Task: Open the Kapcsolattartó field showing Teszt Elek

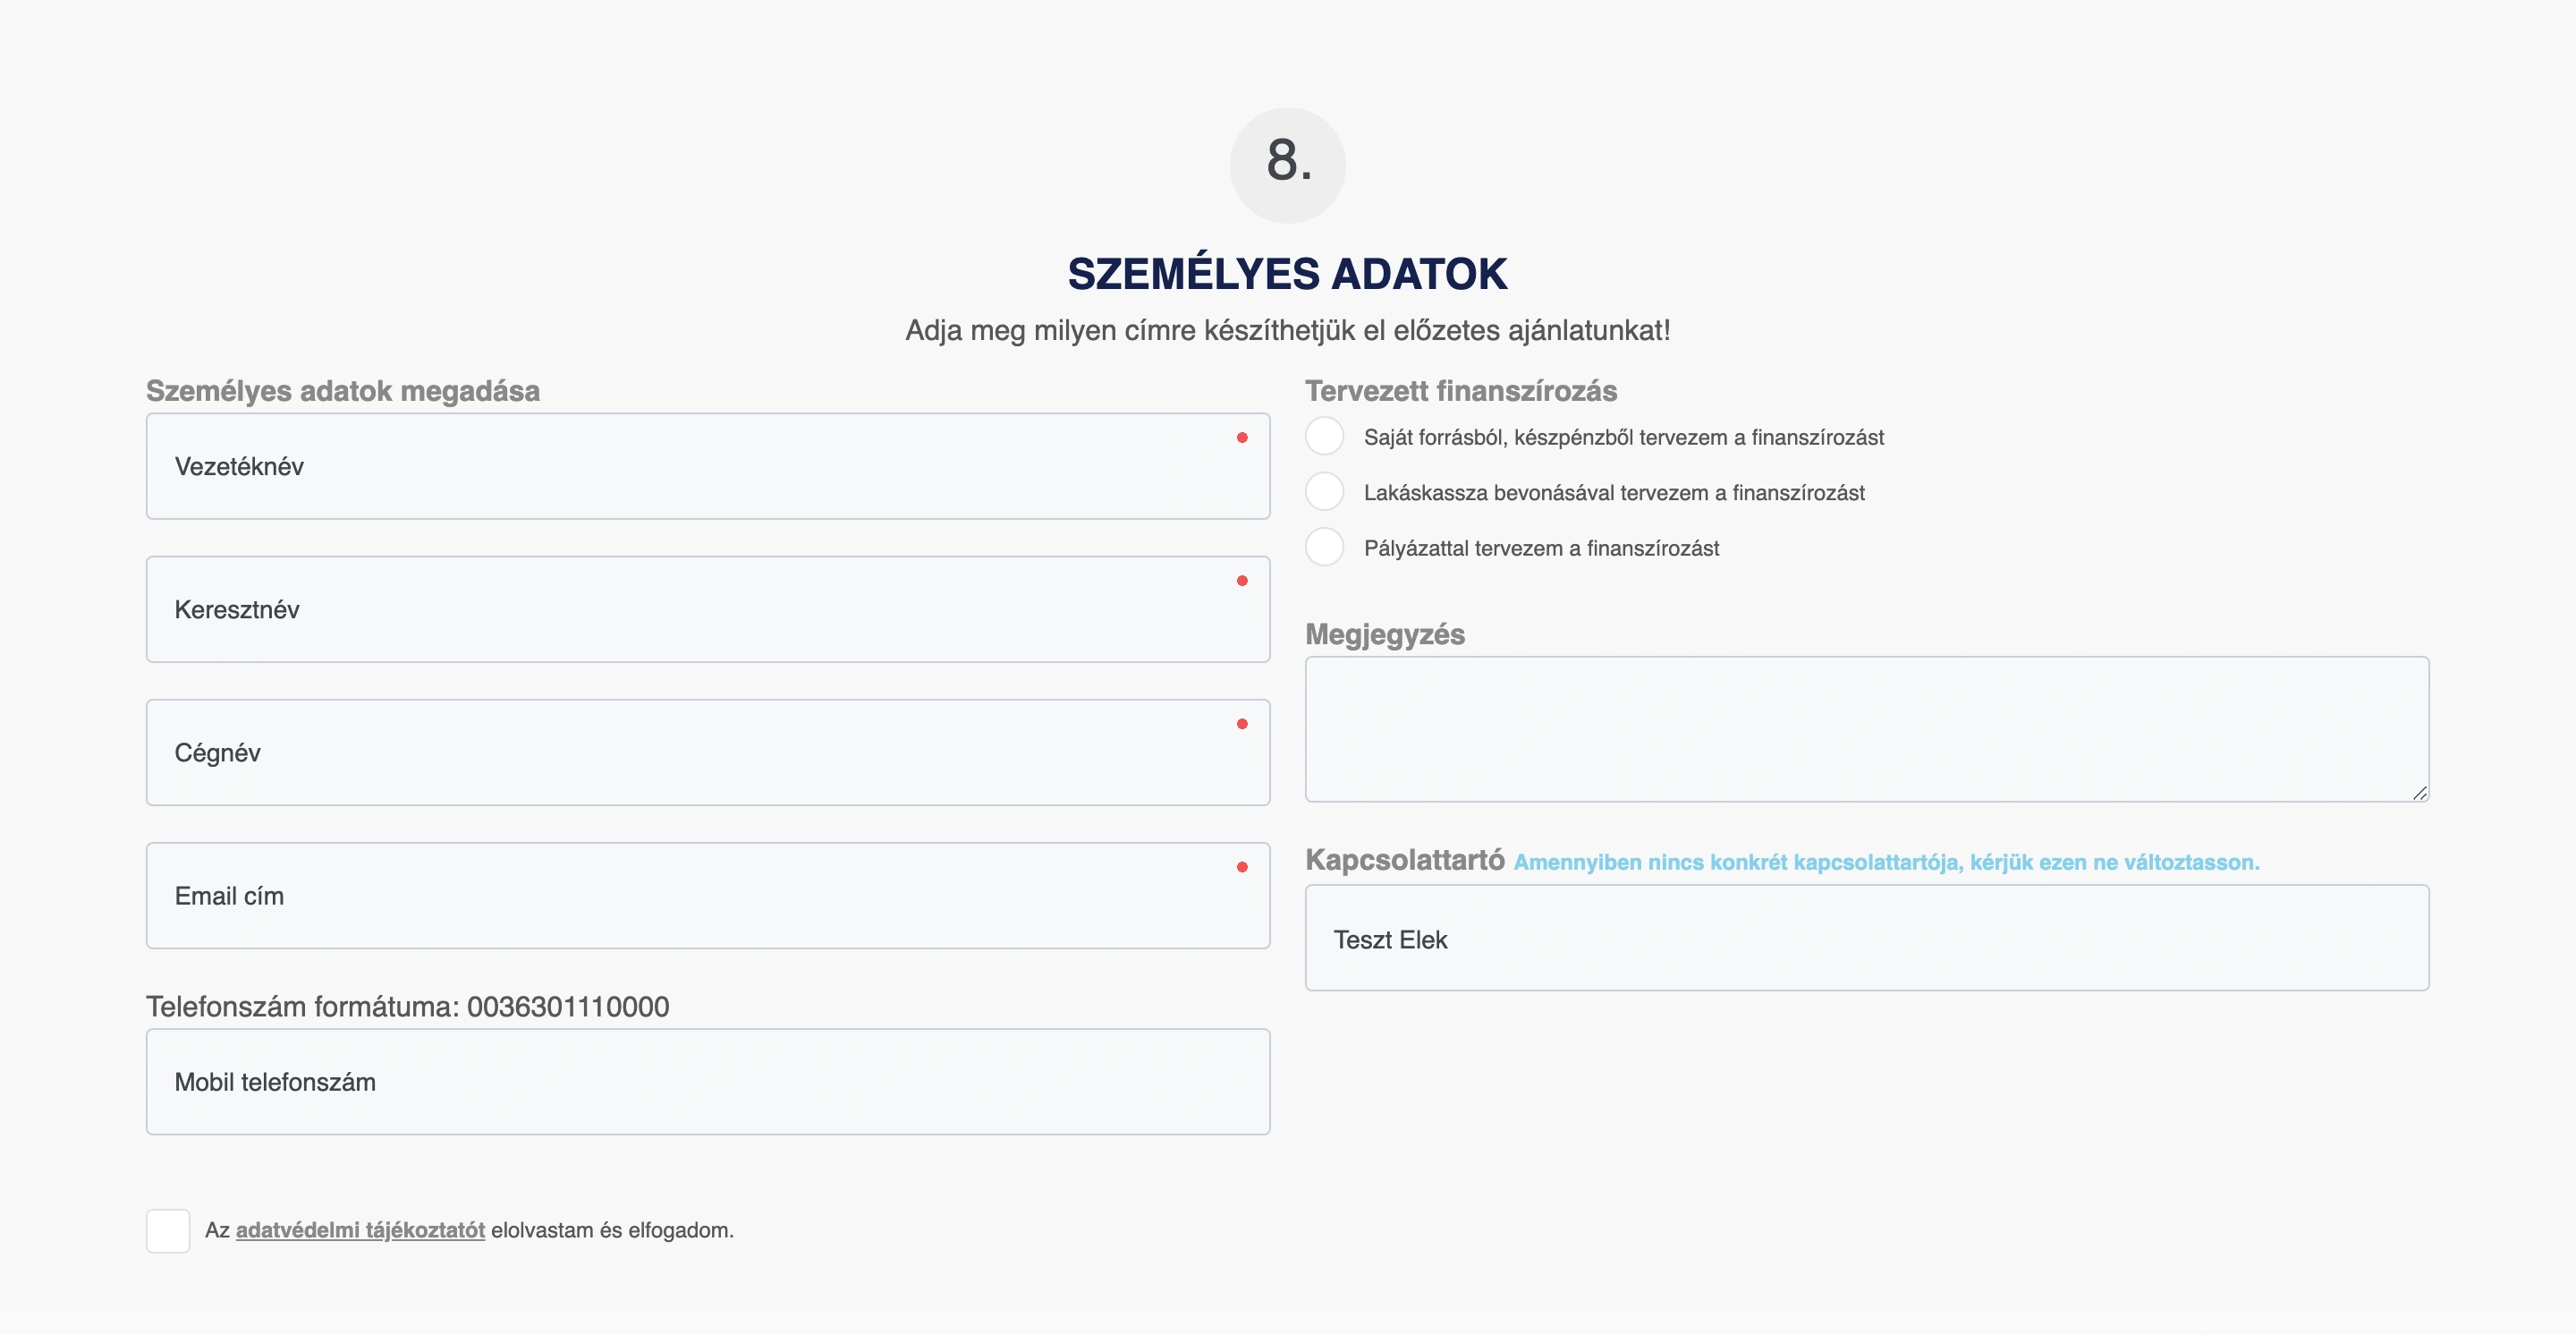Action: (x=1866, y=939)
